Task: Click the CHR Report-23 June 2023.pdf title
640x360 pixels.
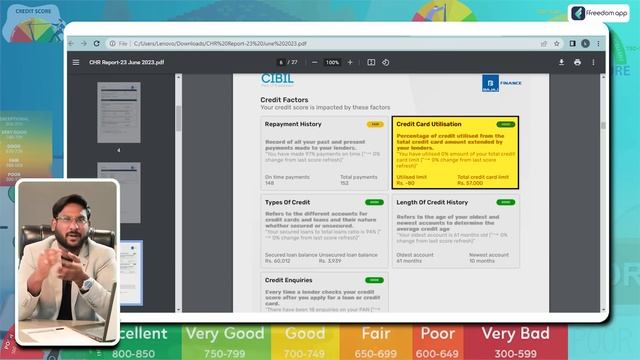Action: [127, 62]
